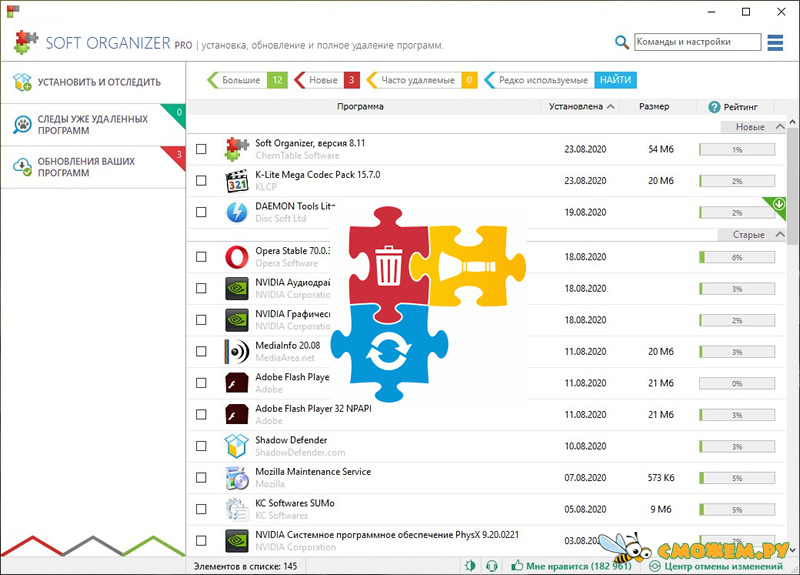This screenshot has width=800, height=575.
Task: Click the thumbs-up like icon
Action: (517, 565)
